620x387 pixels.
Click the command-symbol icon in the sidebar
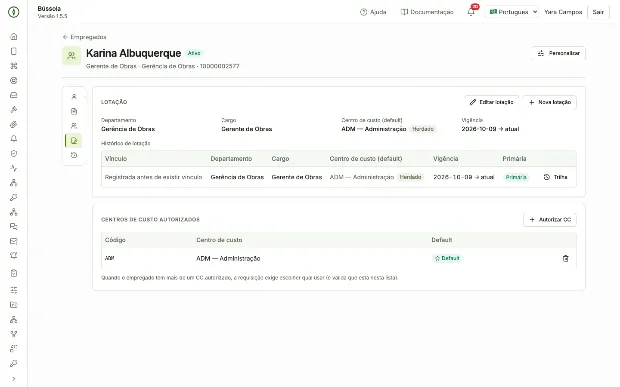[14, 66]
